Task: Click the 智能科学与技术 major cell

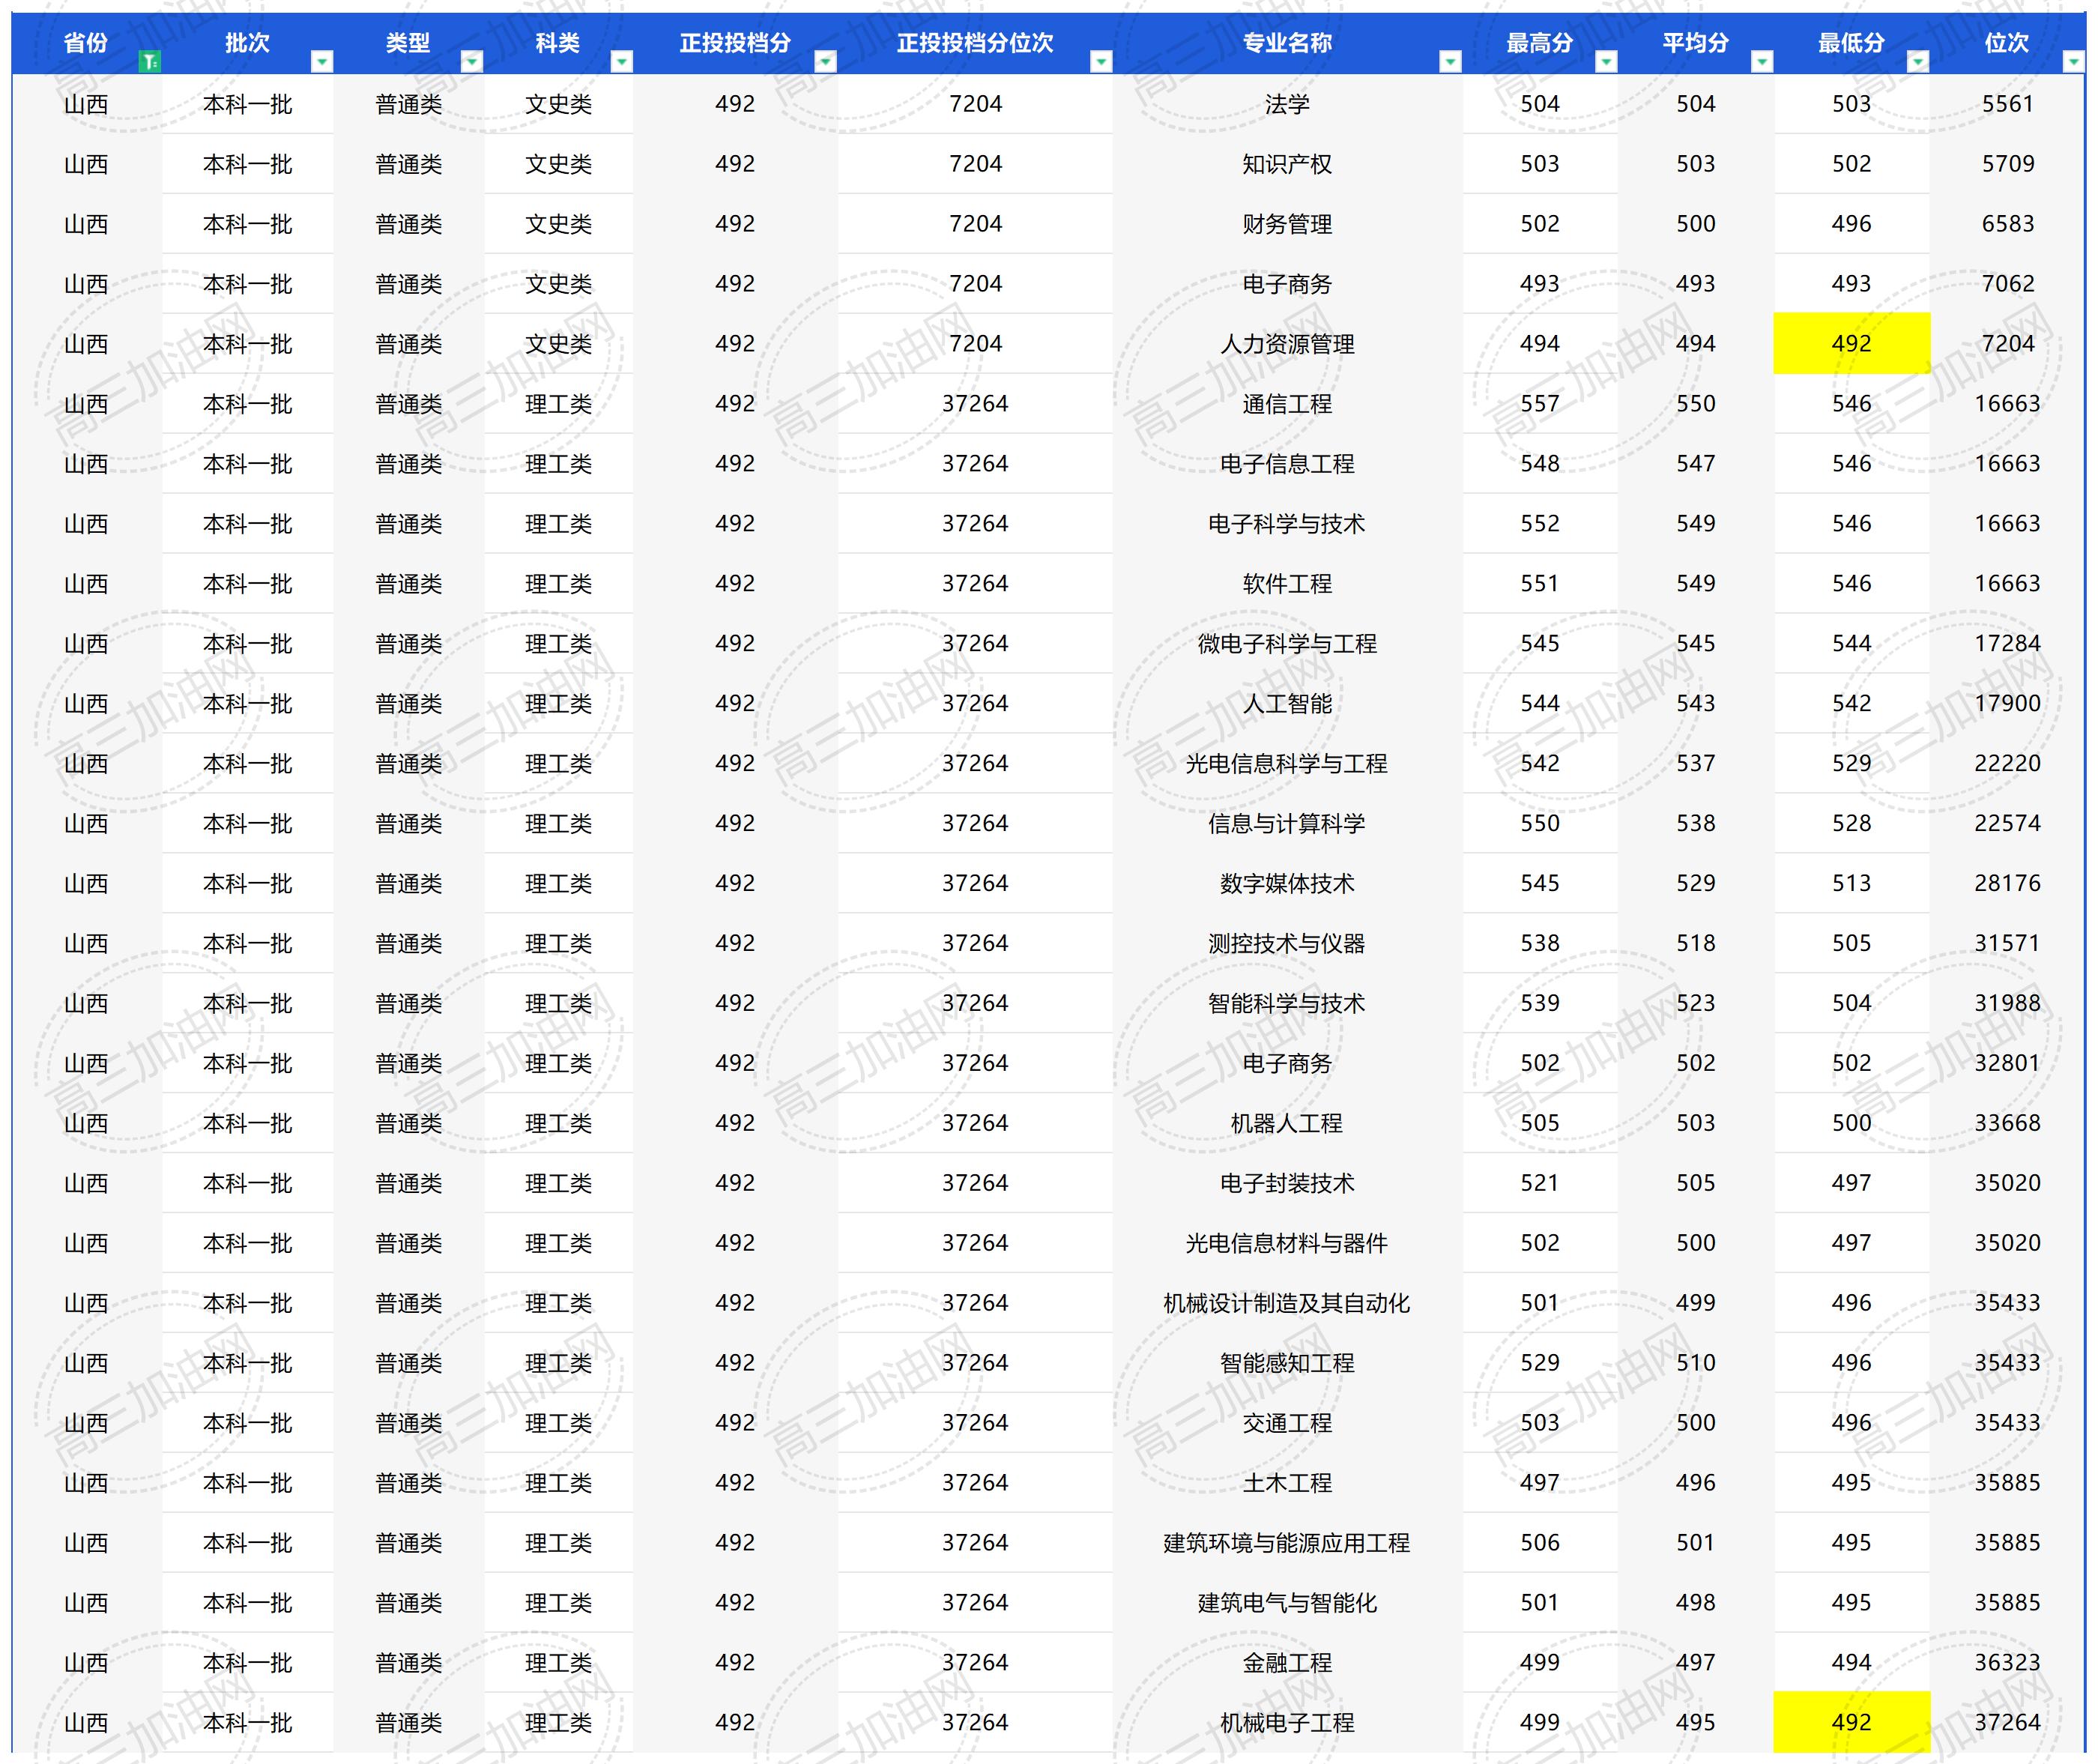Action: (x=1287, y=1003)
